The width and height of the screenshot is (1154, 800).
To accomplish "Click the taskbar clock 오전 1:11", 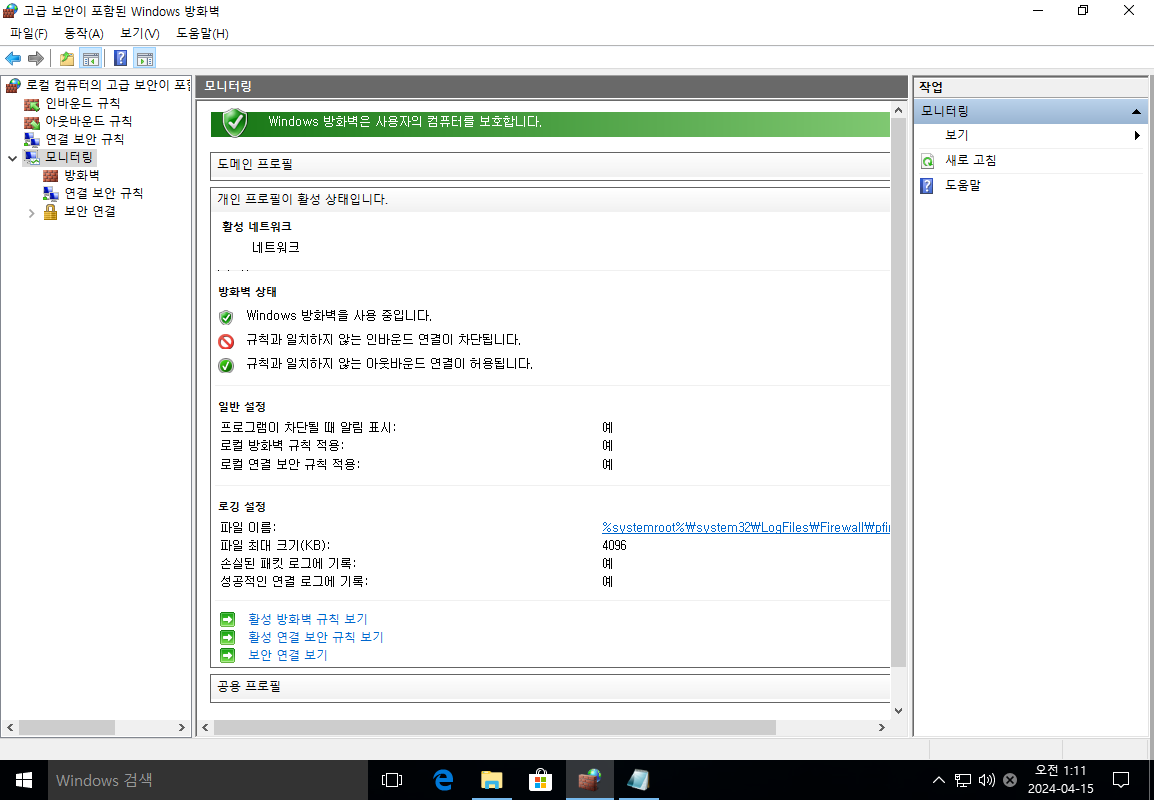I will (1061, 771).
